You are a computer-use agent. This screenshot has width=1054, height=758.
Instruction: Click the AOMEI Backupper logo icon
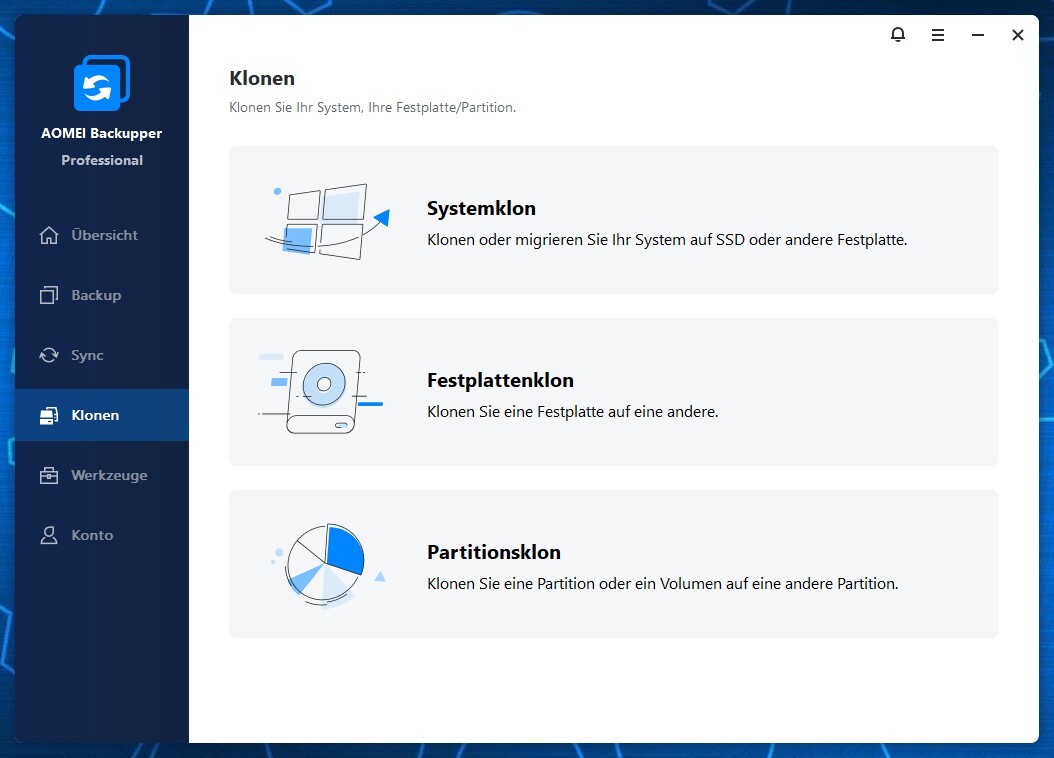coord(101,83)
